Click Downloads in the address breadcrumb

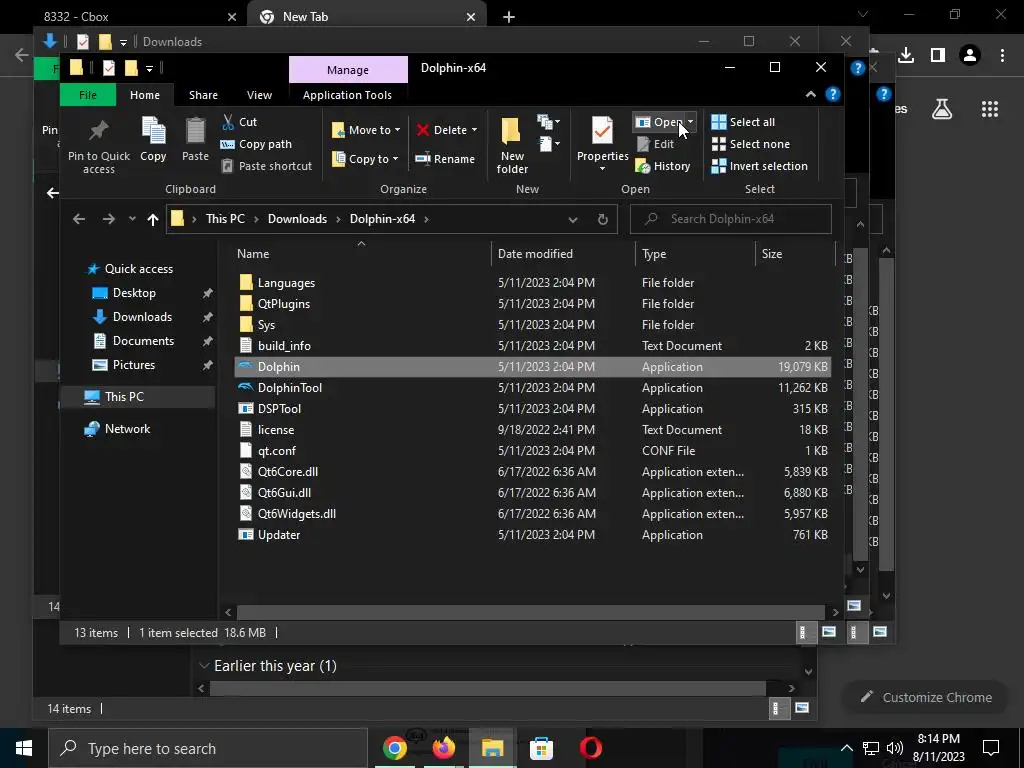297,219
